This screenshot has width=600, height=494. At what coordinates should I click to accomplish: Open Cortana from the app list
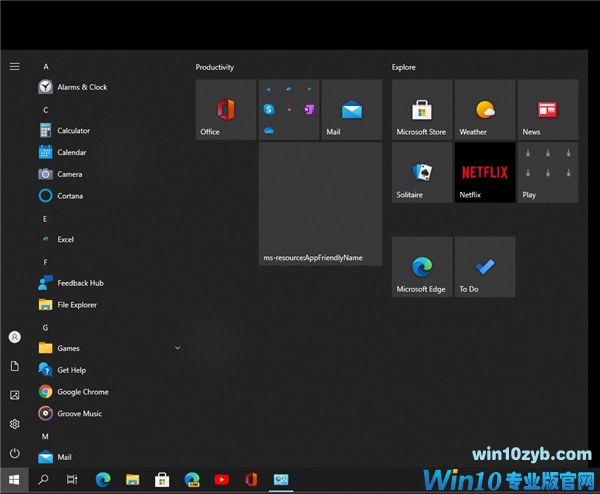[69, 196]
